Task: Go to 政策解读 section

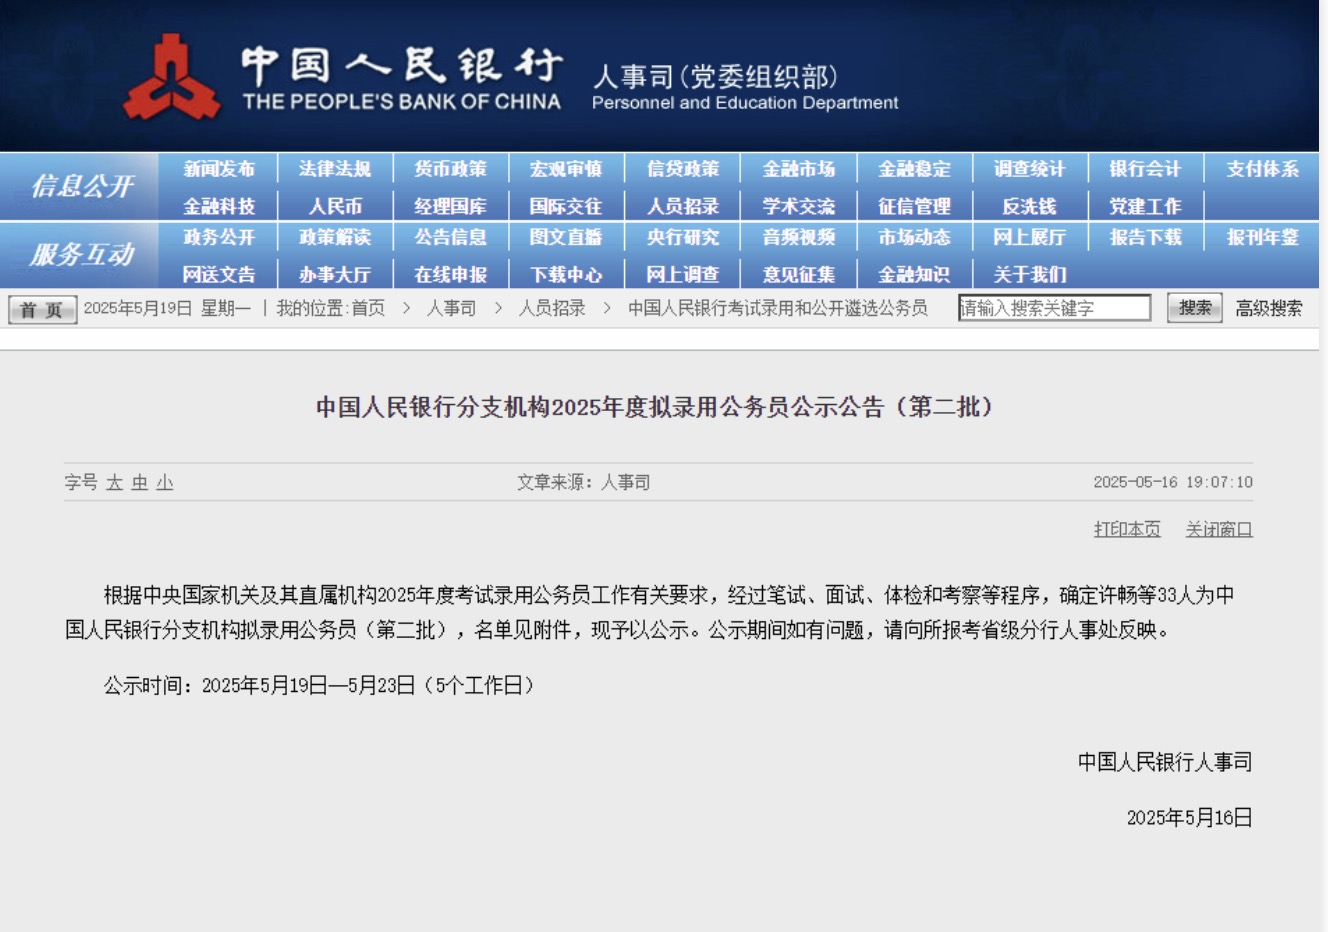Action: (335, 237)
